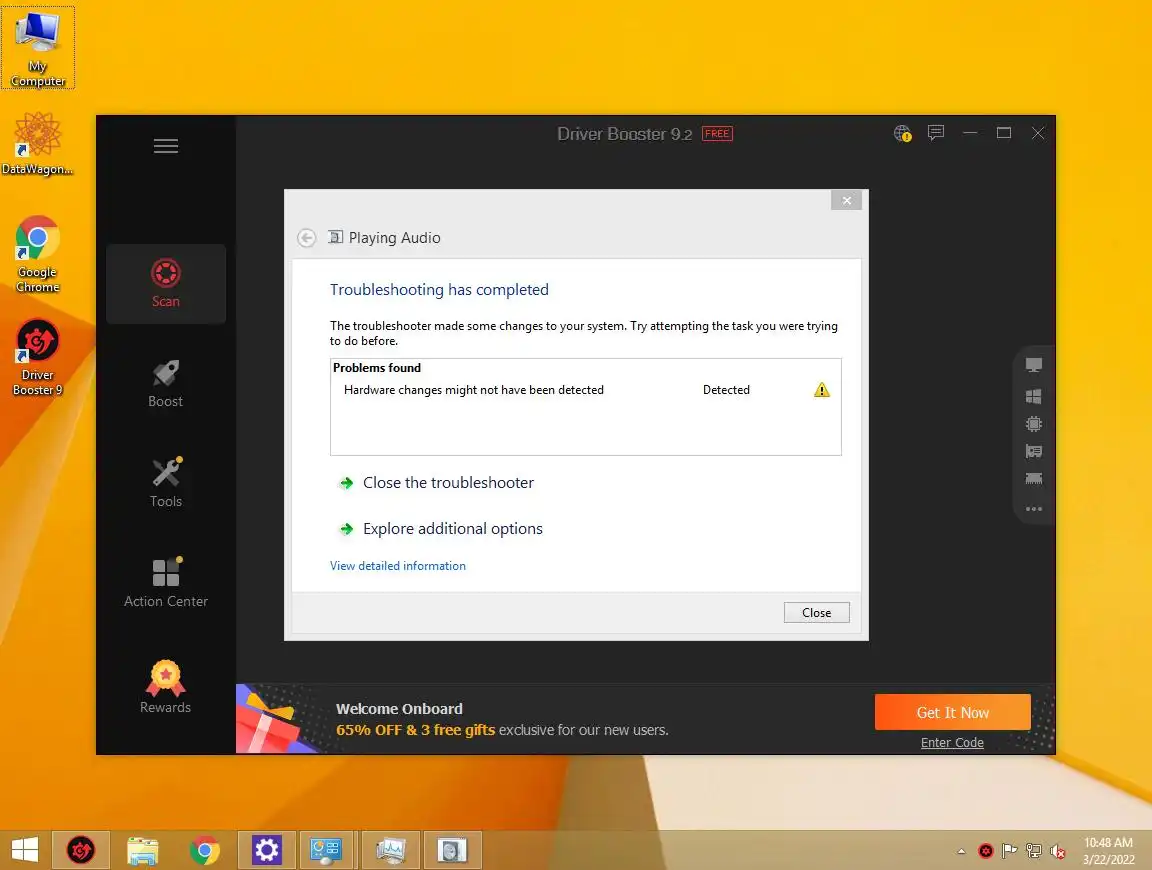Show graphics card info icon
1152x870 pixels.
pos(1034,451)
